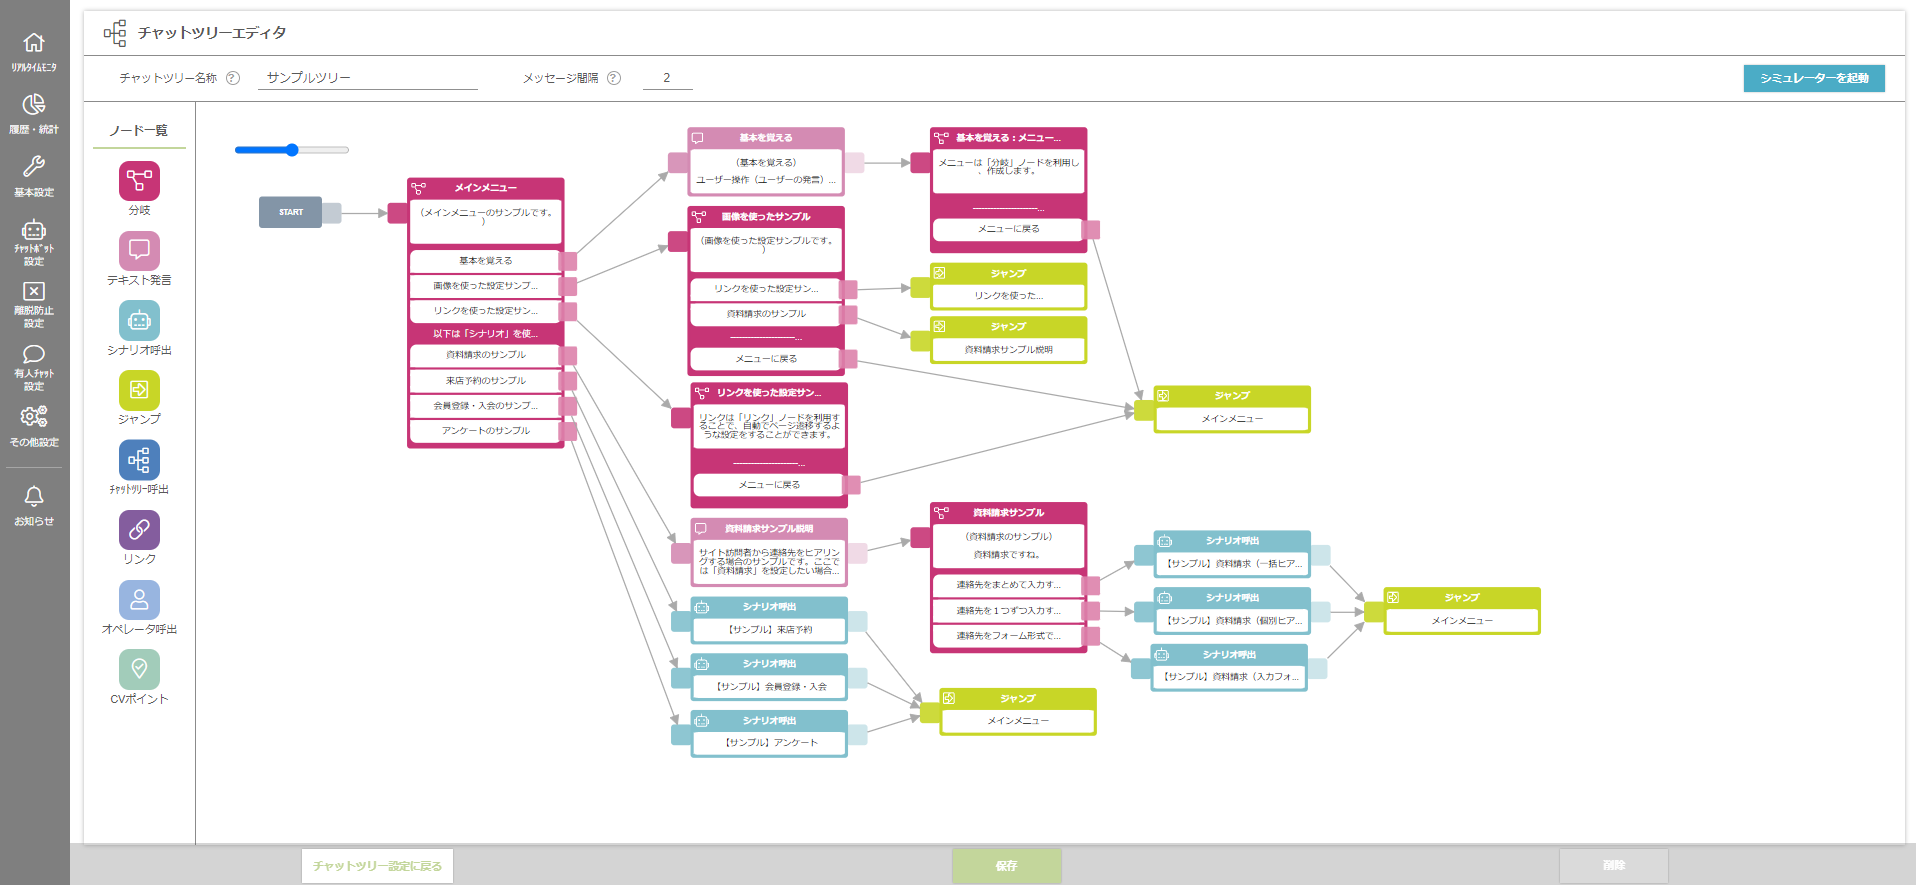The width and height of the screenshot is (1916, 885).
Task: Open 基本設定 wrench icon
Action: pyautogui.click(x=34, y=166)
